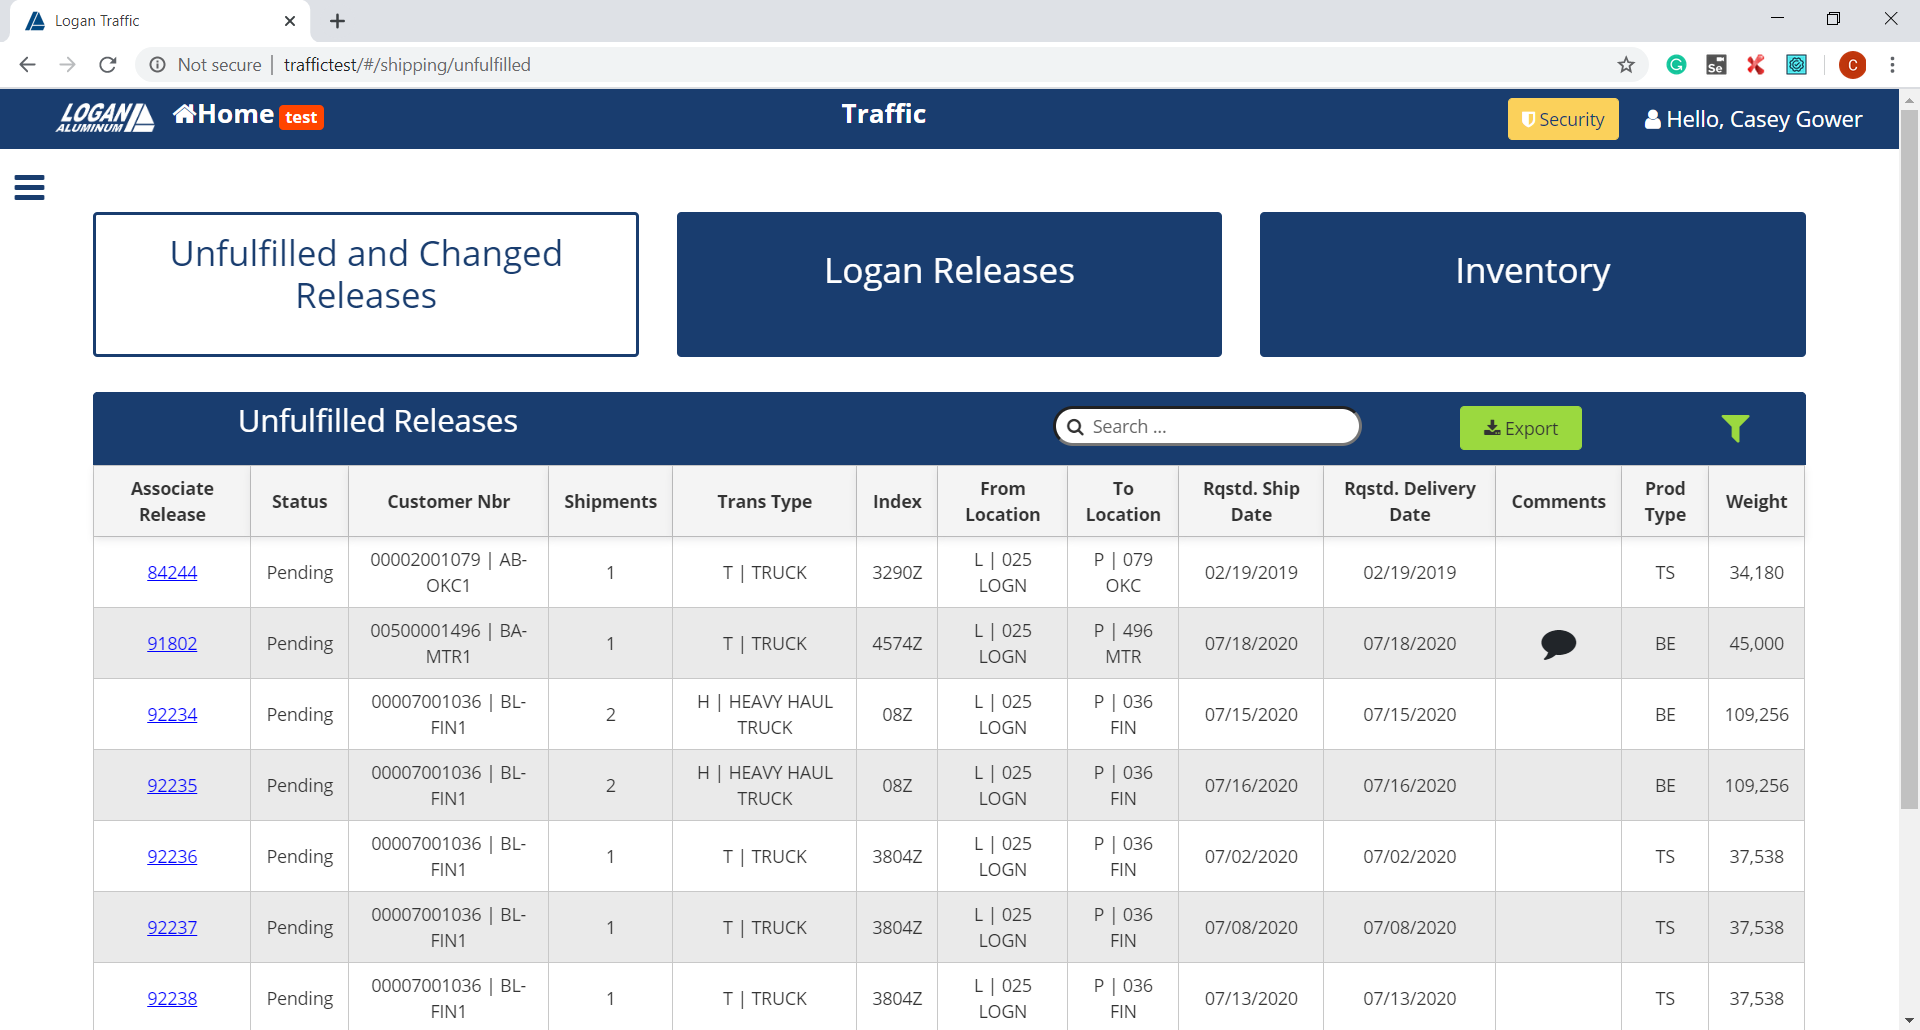Go to Home
The image size is (1920, 1030).
pyautogui.click(x=224, y=115)
